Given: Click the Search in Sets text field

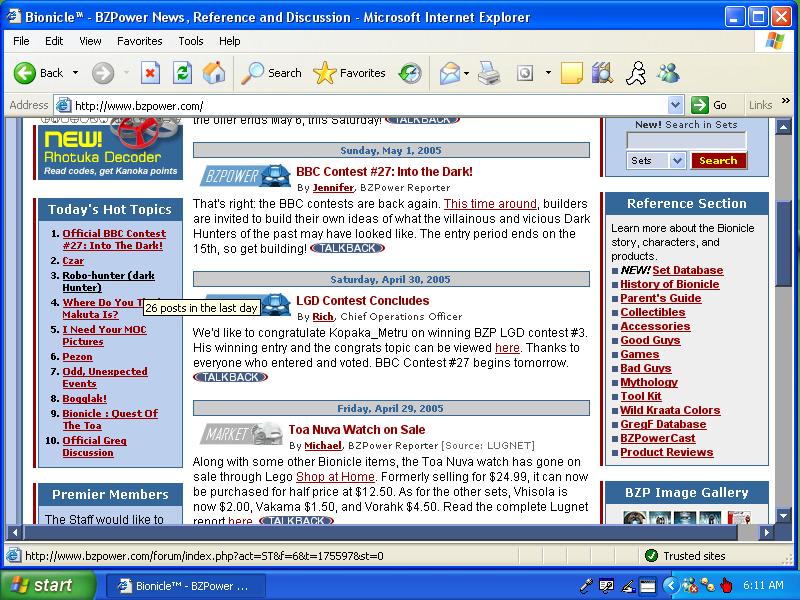Looking at the screenshot, I should click(686, 141).
